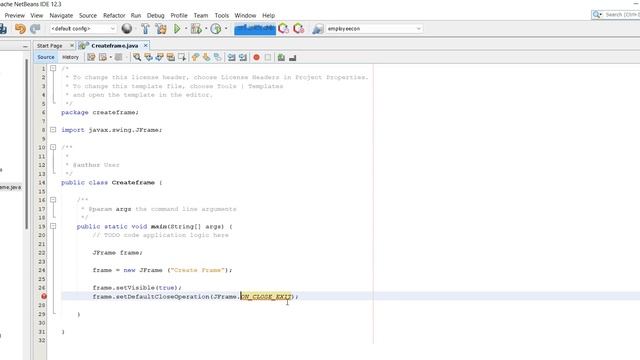Click the highlighted ON_CLOSE_EXIT text
The width and height of the screenshot is (640, 360).
pos(267,296)
